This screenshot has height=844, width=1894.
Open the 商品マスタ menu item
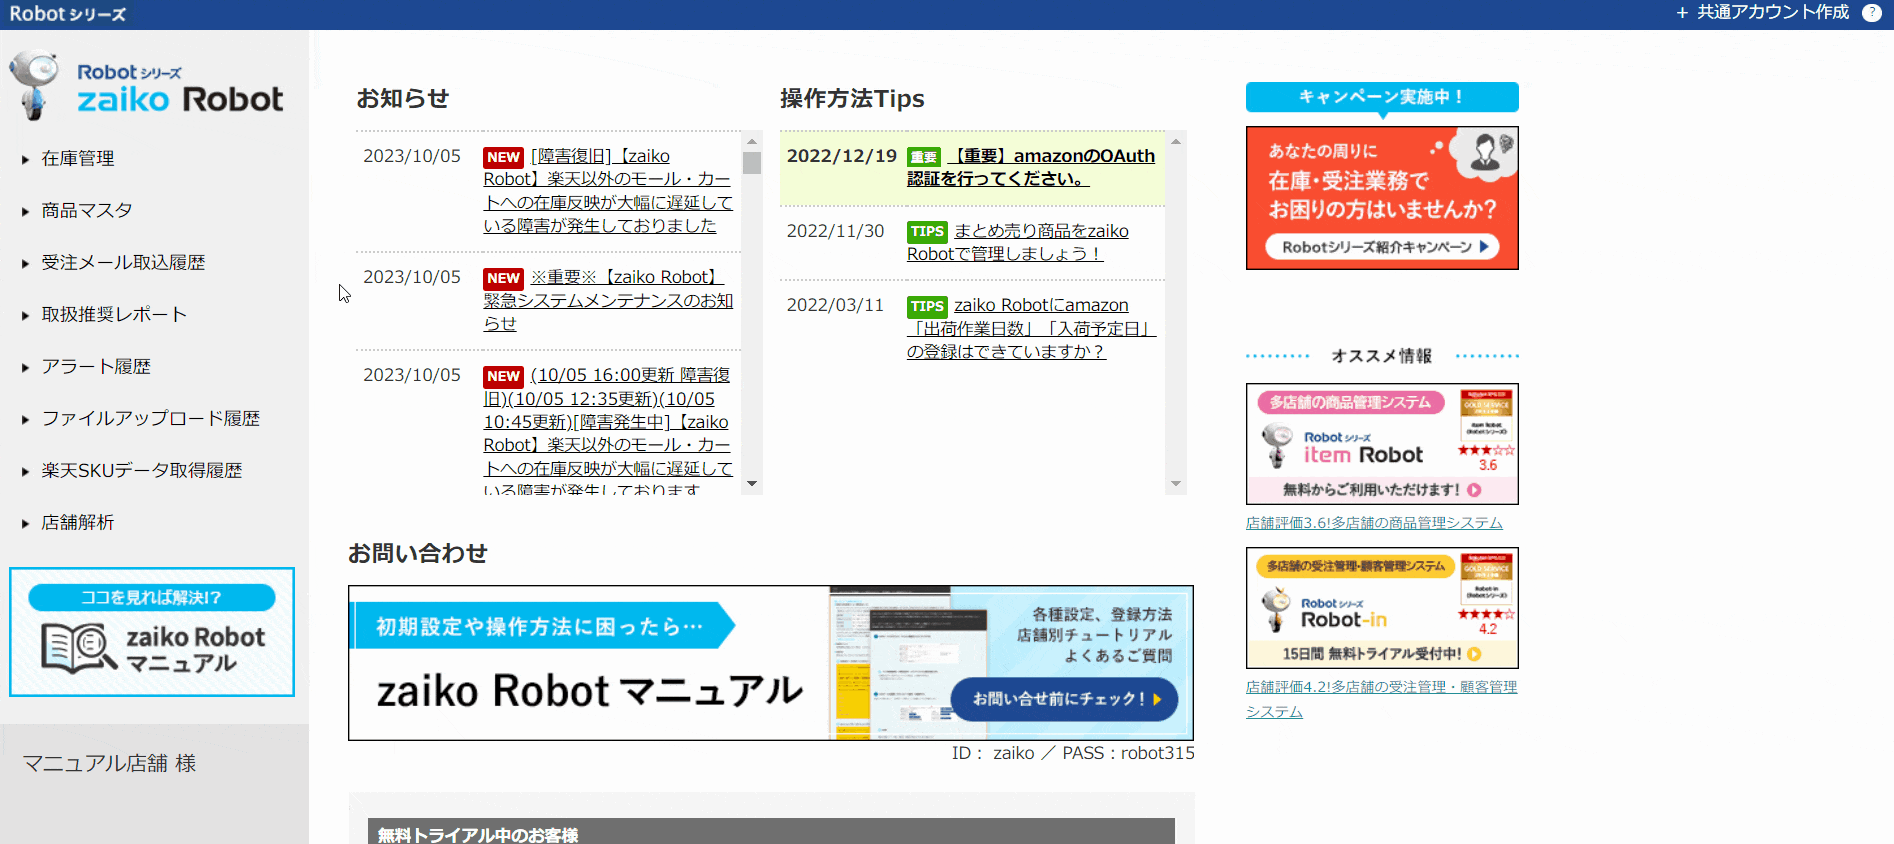coord(87,211)
